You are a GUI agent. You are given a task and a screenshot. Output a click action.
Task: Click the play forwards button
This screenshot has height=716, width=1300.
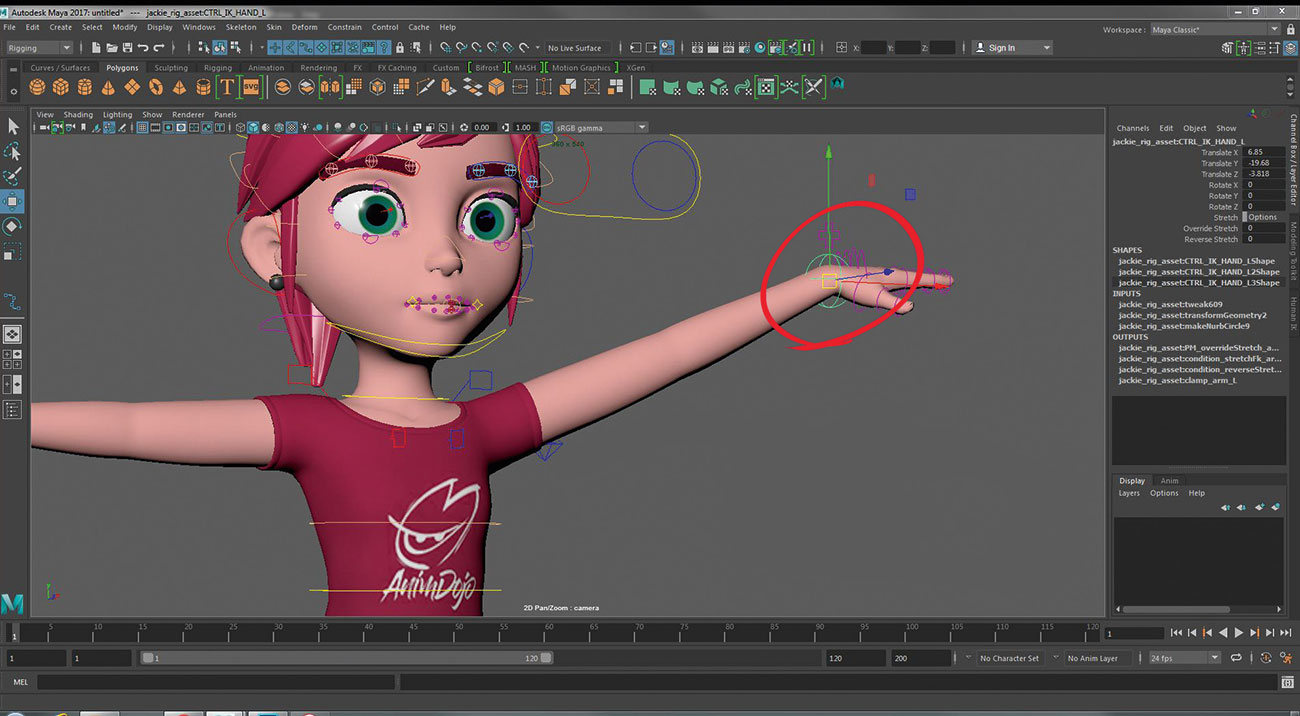point(1239,633)
